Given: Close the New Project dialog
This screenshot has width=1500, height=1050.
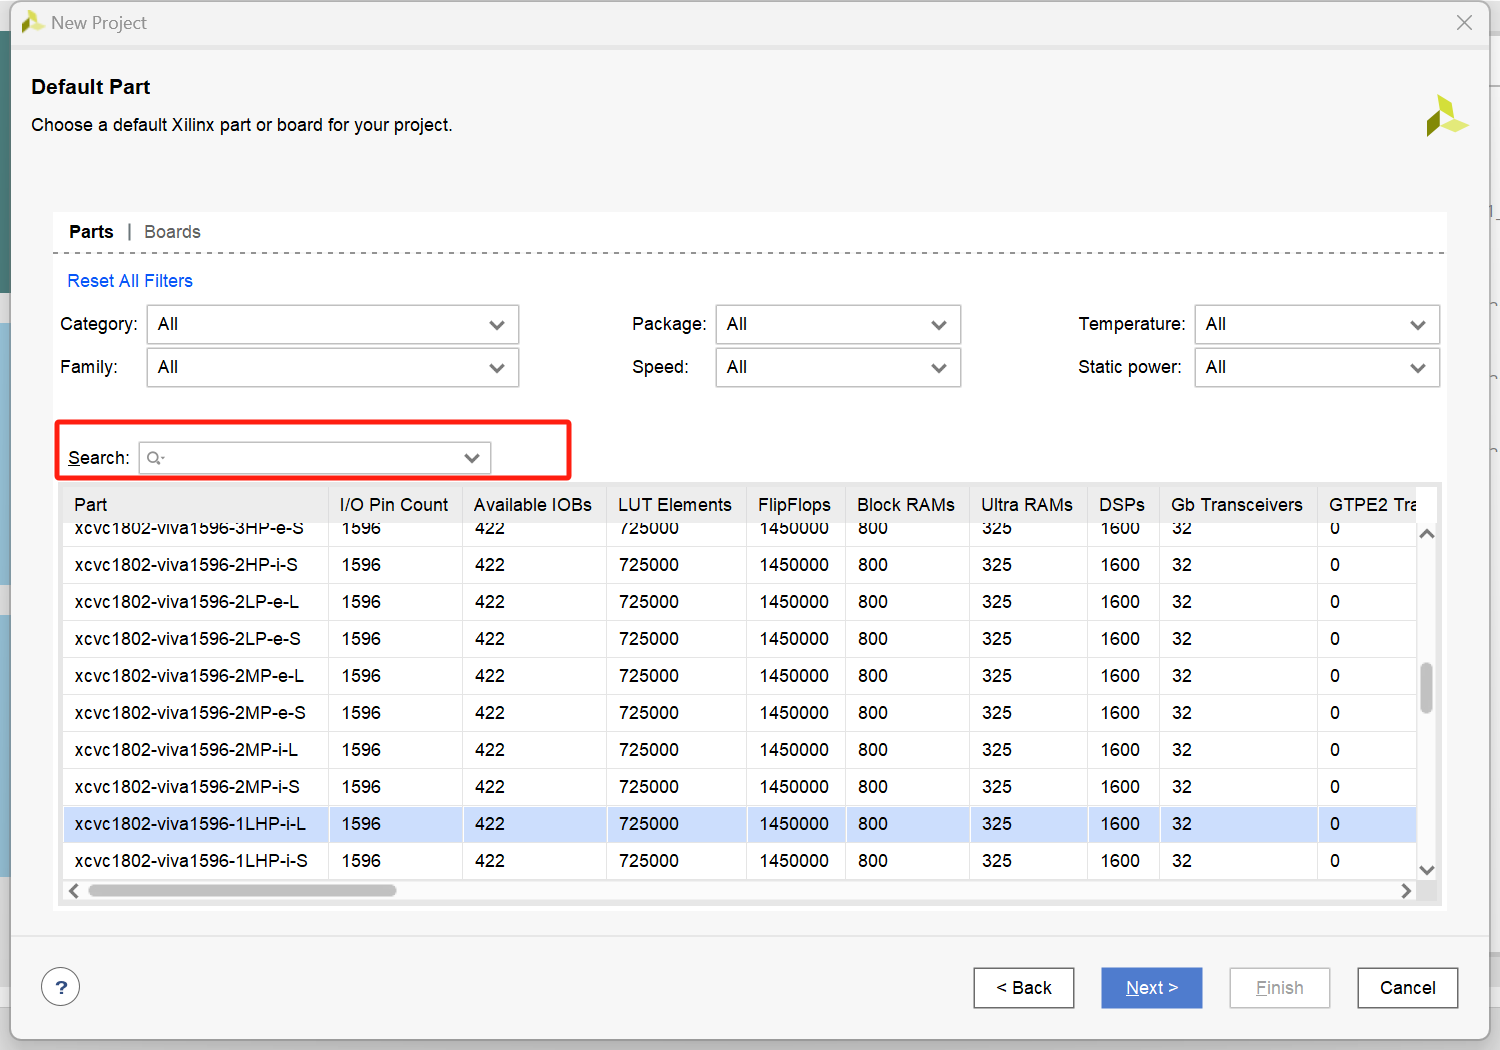Looking at the screenshot, I should coord(1464,22).
